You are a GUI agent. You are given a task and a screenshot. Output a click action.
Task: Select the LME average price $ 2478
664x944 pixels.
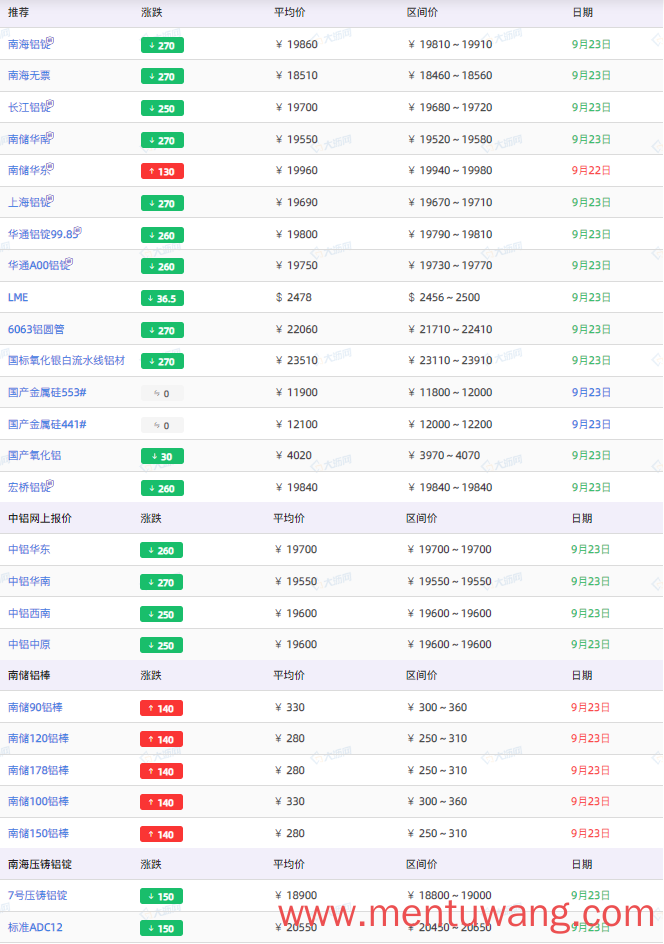293,297
